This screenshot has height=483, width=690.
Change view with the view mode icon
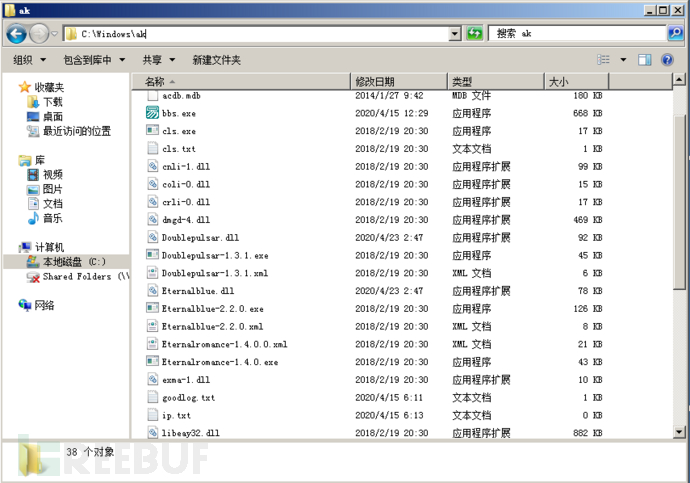603,59
